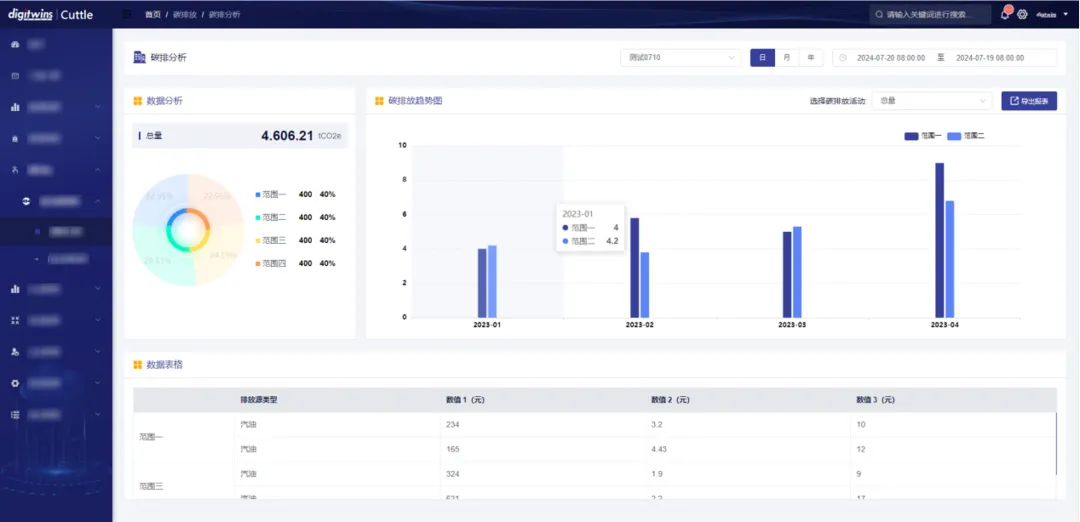Go to 碳排放 in the breadcrumb
1080x522 pixels.
pyautogui.click(x=185, y=14)
